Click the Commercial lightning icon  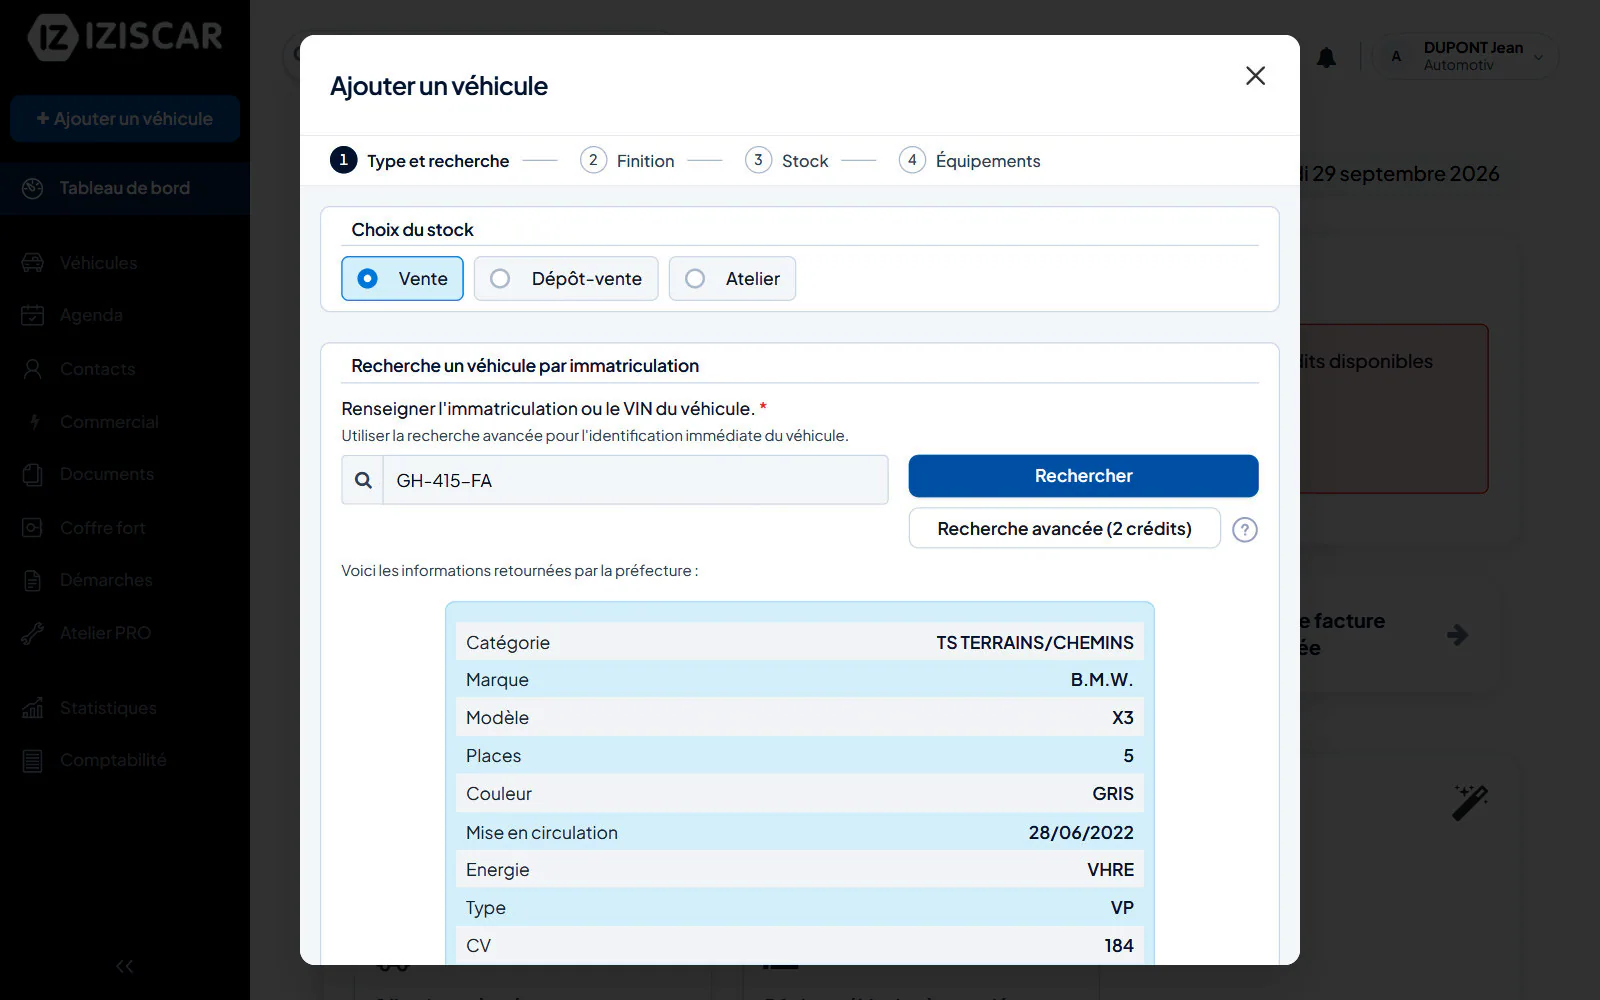pos(34,422)
